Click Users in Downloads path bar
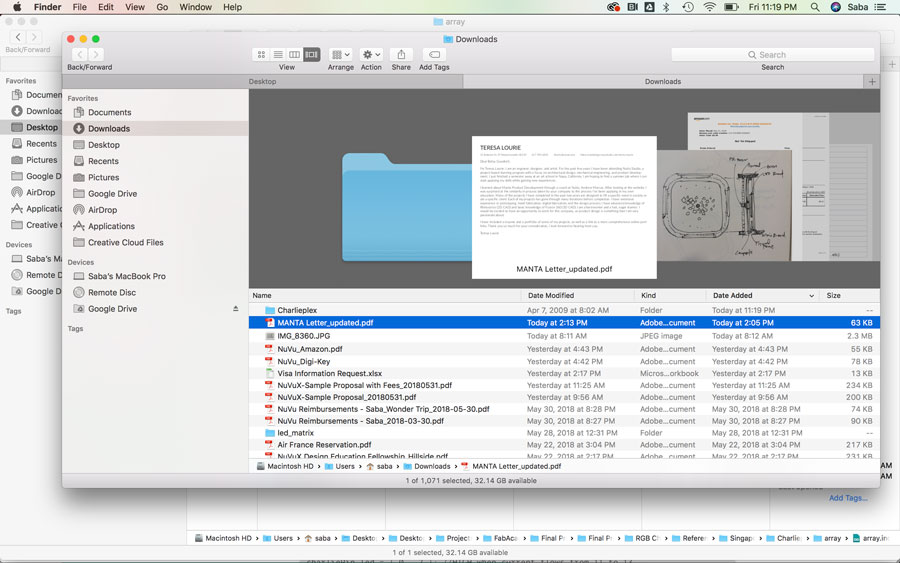This screenshot has height=563, width=900. tap(340, 467)
